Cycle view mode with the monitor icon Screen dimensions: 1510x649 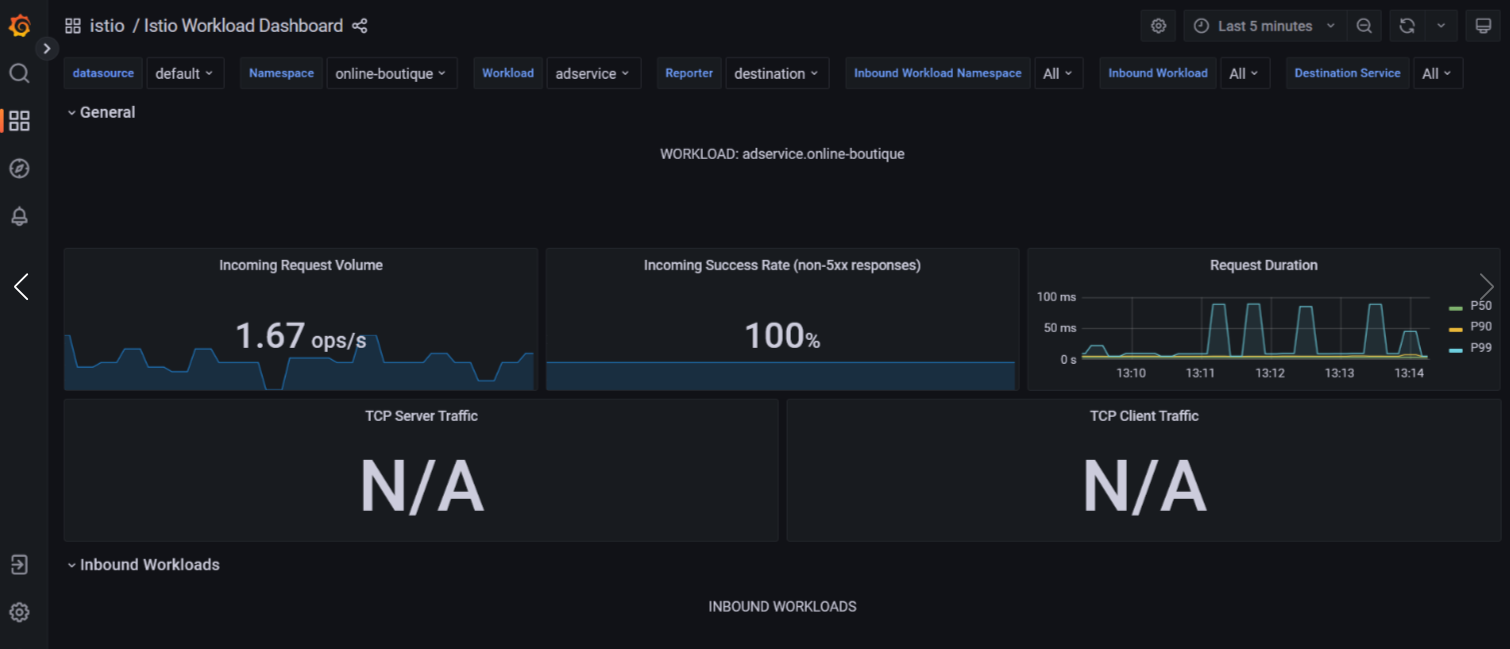[x=1484, y=26]
